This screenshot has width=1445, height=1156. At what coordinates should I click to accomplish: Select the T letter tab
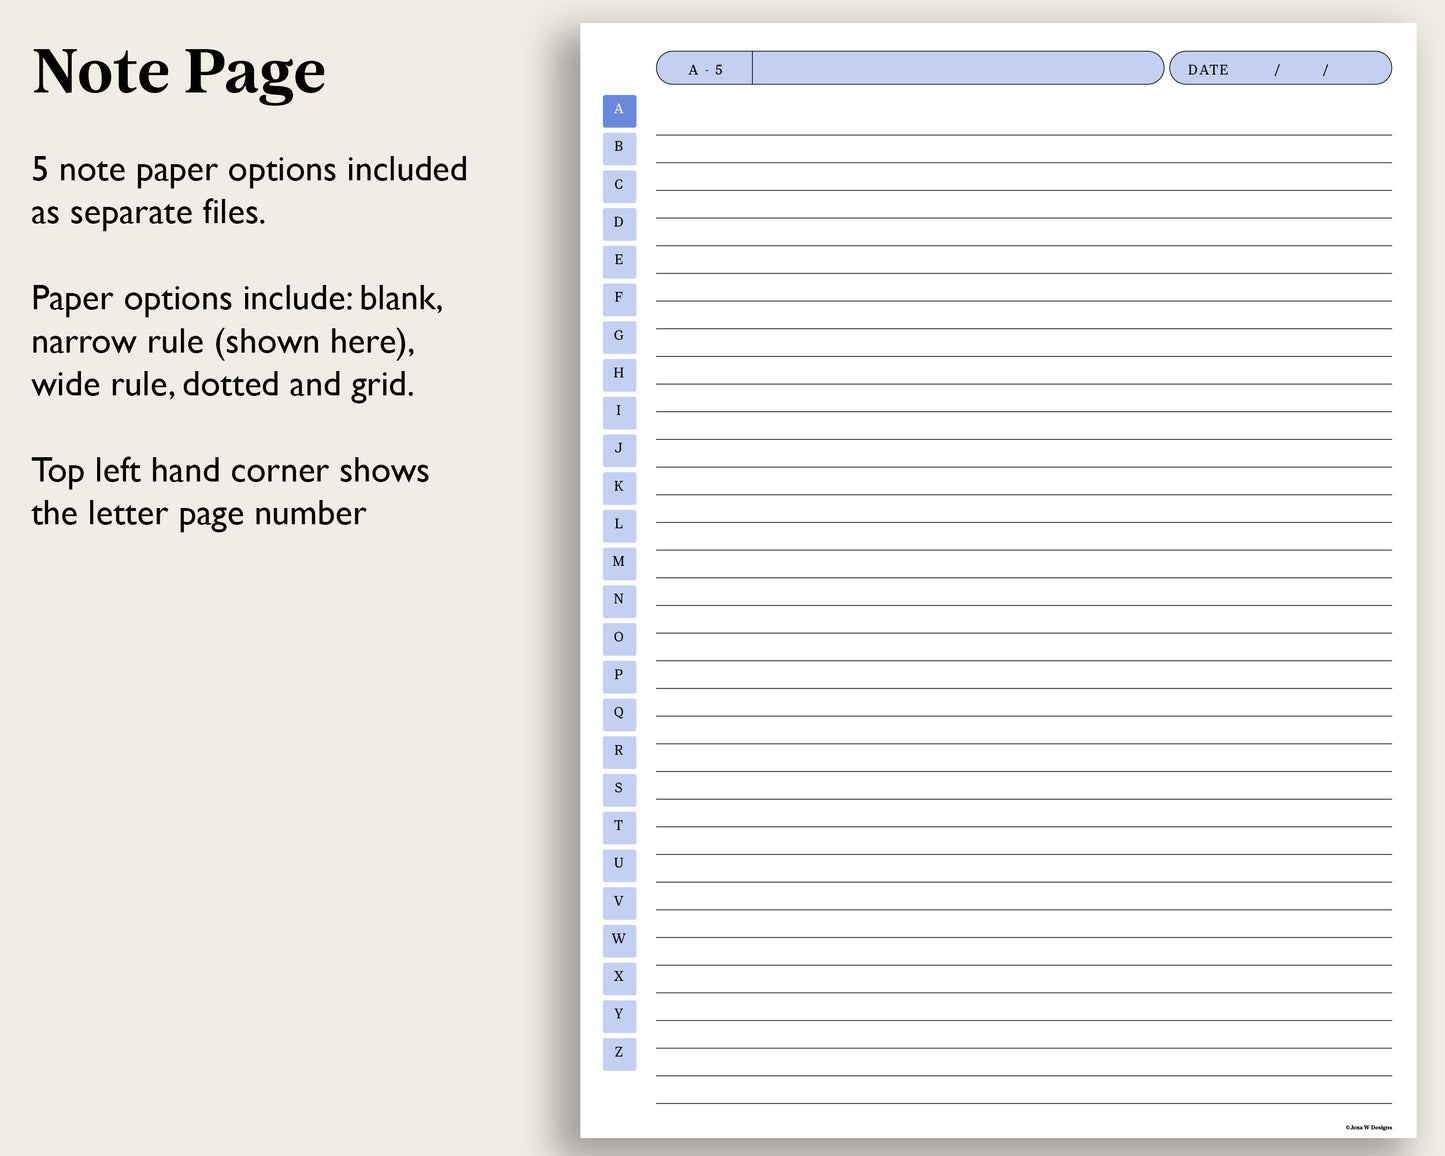618,827
